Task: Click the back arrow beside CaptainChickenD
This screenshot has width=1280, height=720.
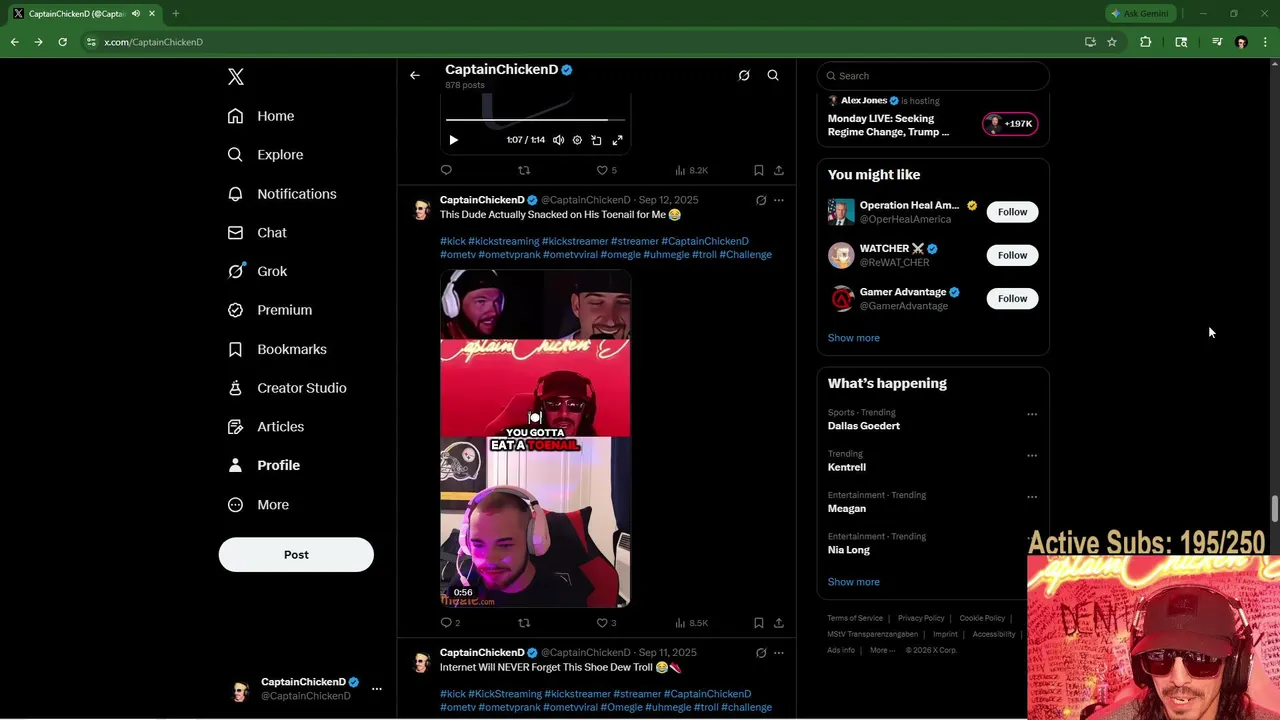Action: [415, 75]
